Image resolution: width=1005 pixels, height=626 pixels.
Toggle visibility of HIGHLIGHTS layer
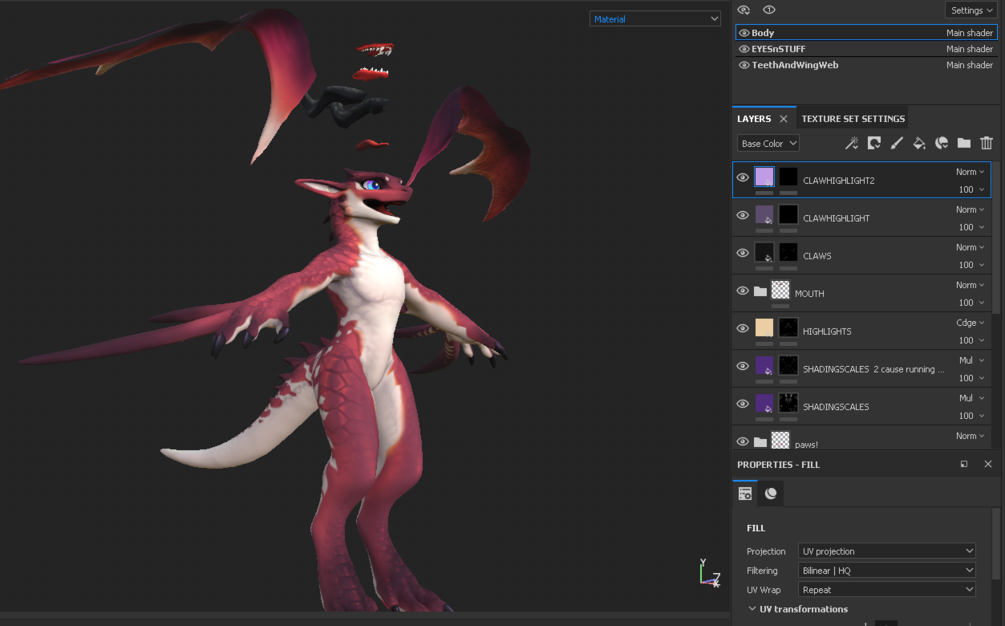click(742, 328)
